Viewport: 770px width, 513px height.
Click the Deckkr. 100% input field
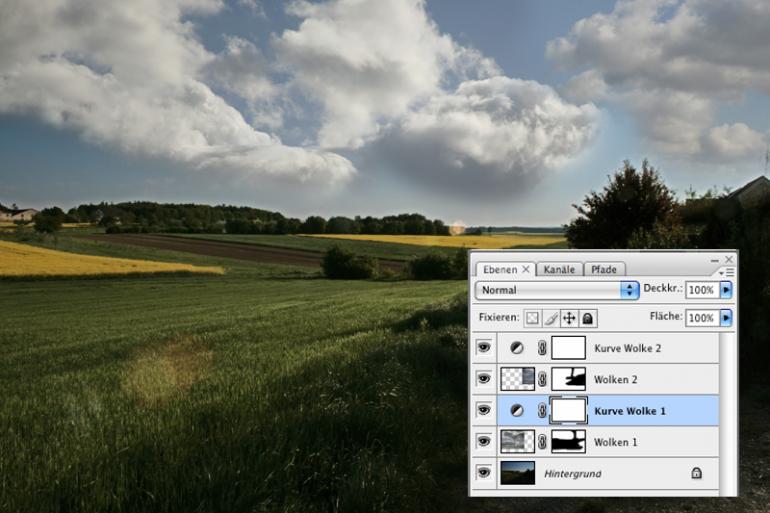(x=702, y=290)
